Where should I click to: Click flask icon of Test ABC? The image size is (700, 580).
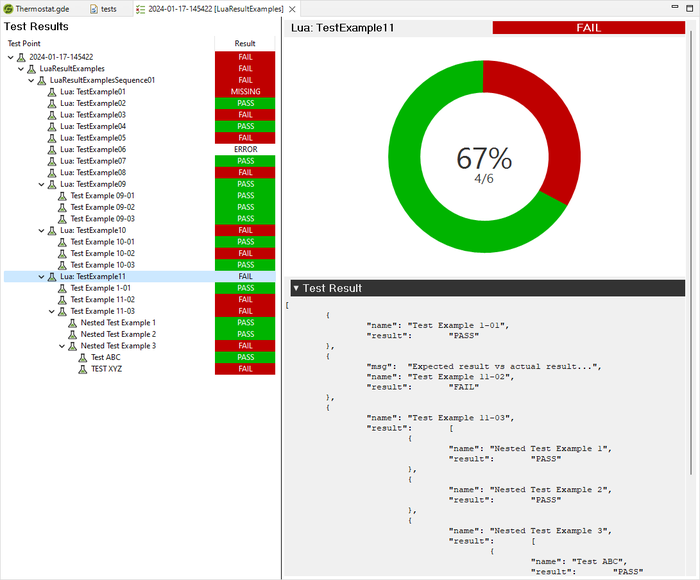point(83,358)
